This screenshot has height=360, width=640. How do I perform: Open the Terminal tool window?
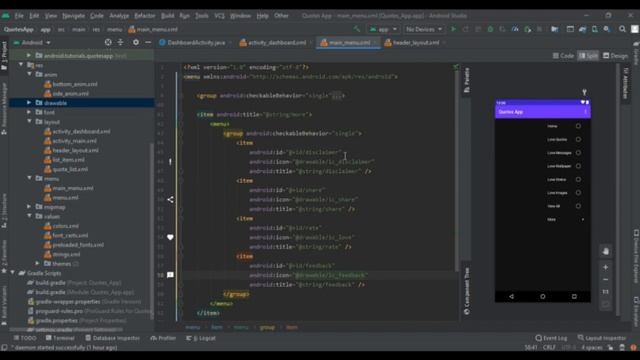tap(60, 338)
